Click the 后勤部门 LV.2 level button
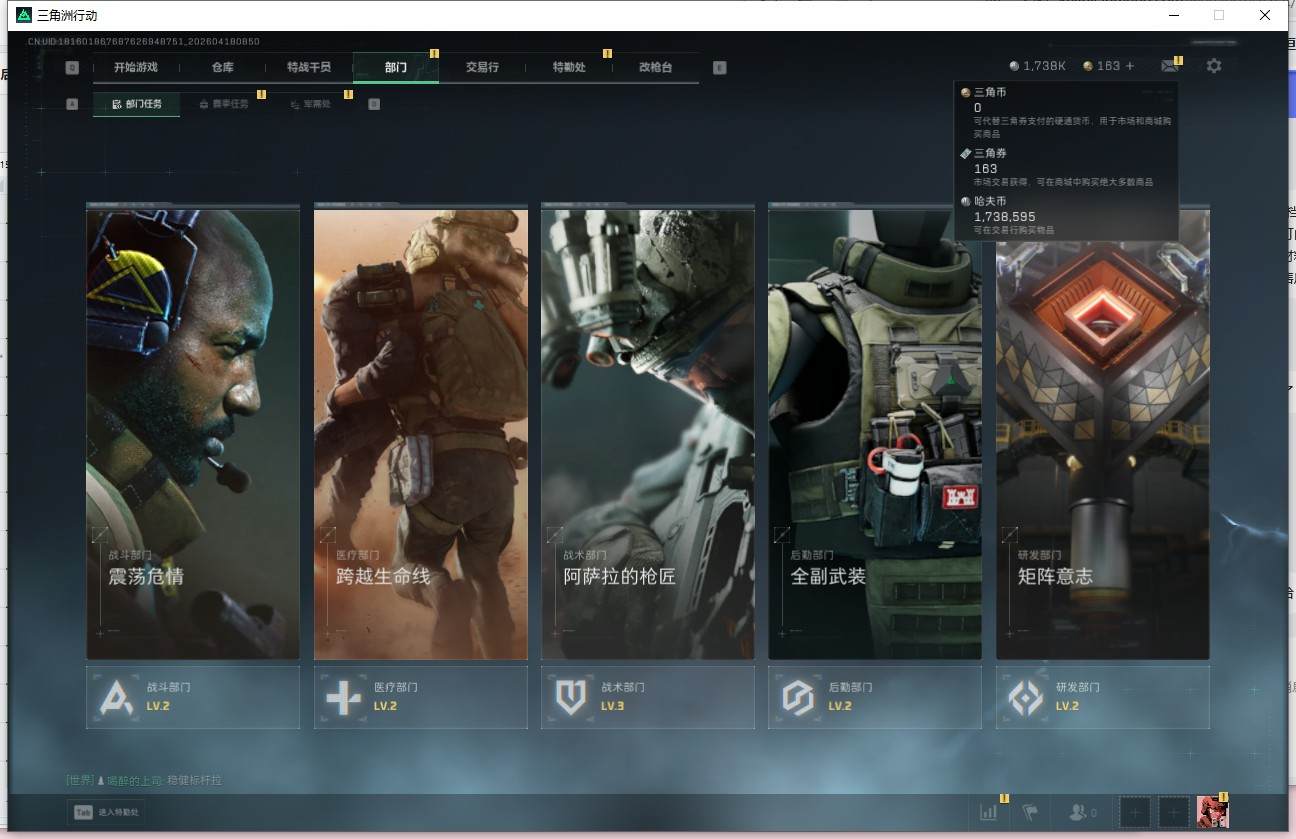Viewport: 1296px width, 839px height. click(x=875, y=697)
